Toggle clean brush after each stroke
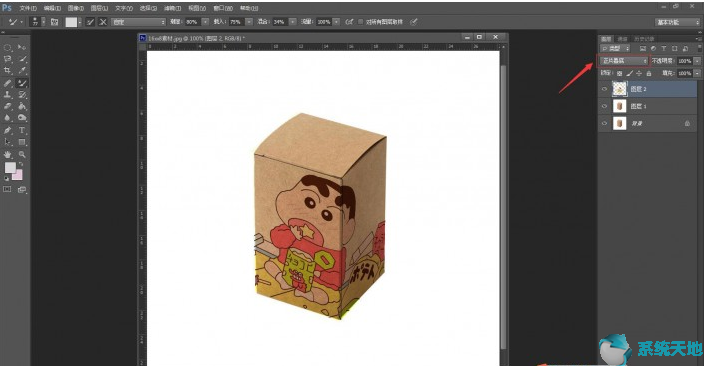This screenshot has height=366, width=704. point(103,22)
